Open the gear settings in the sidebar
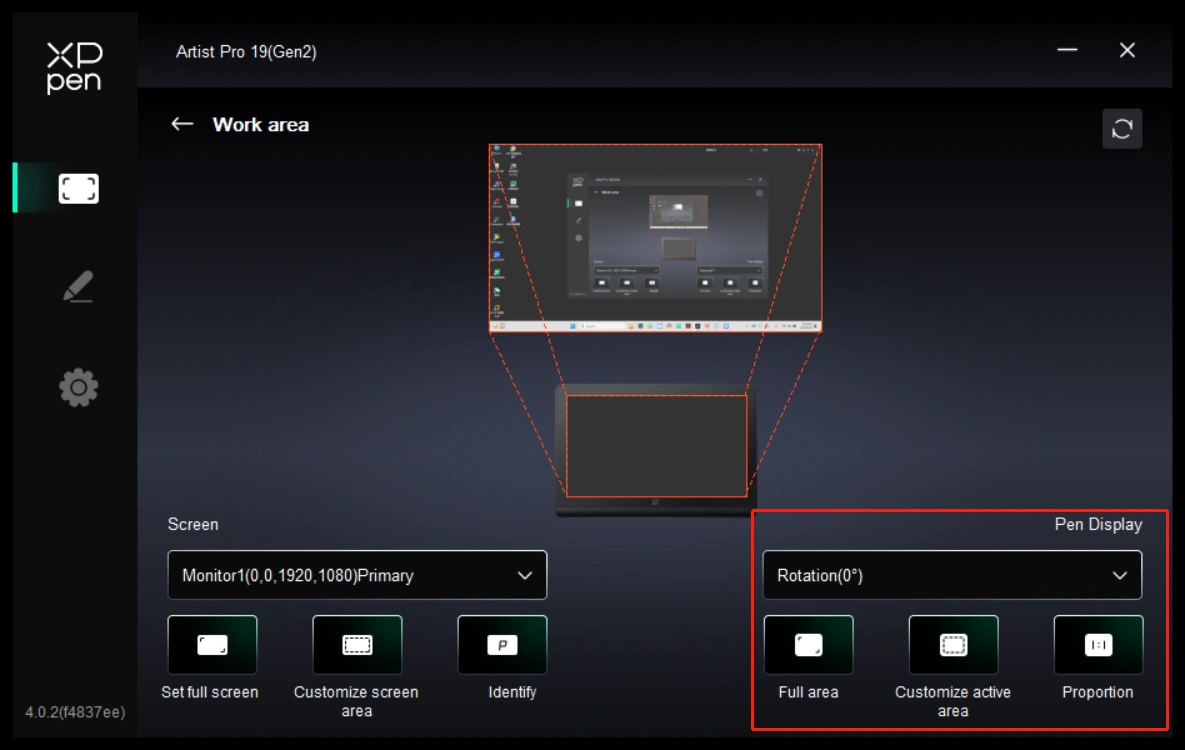The width and height of the screenshot is (1185, 750). [x=78, y=387]
